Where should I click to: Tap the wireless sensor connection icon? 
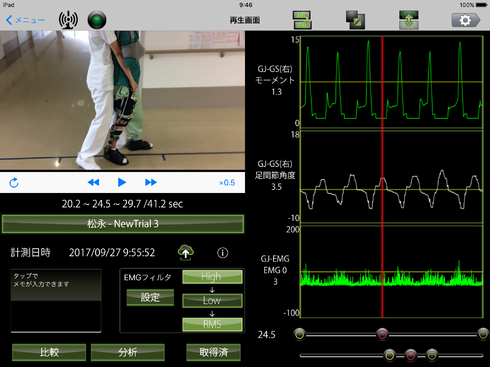click(x=68, y=20)
